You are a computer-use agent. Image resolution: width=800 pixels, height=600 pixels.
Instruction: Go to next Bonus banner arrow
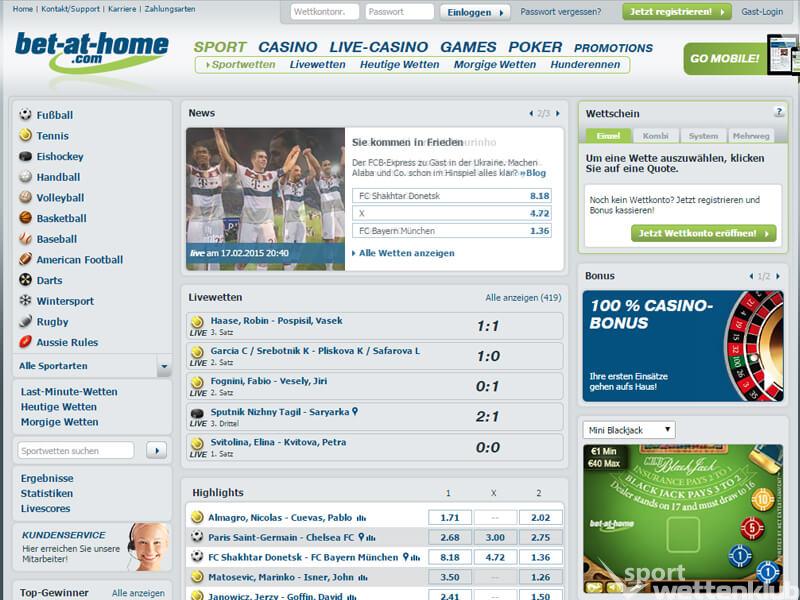pyautogui.click(x=778, y=276)
